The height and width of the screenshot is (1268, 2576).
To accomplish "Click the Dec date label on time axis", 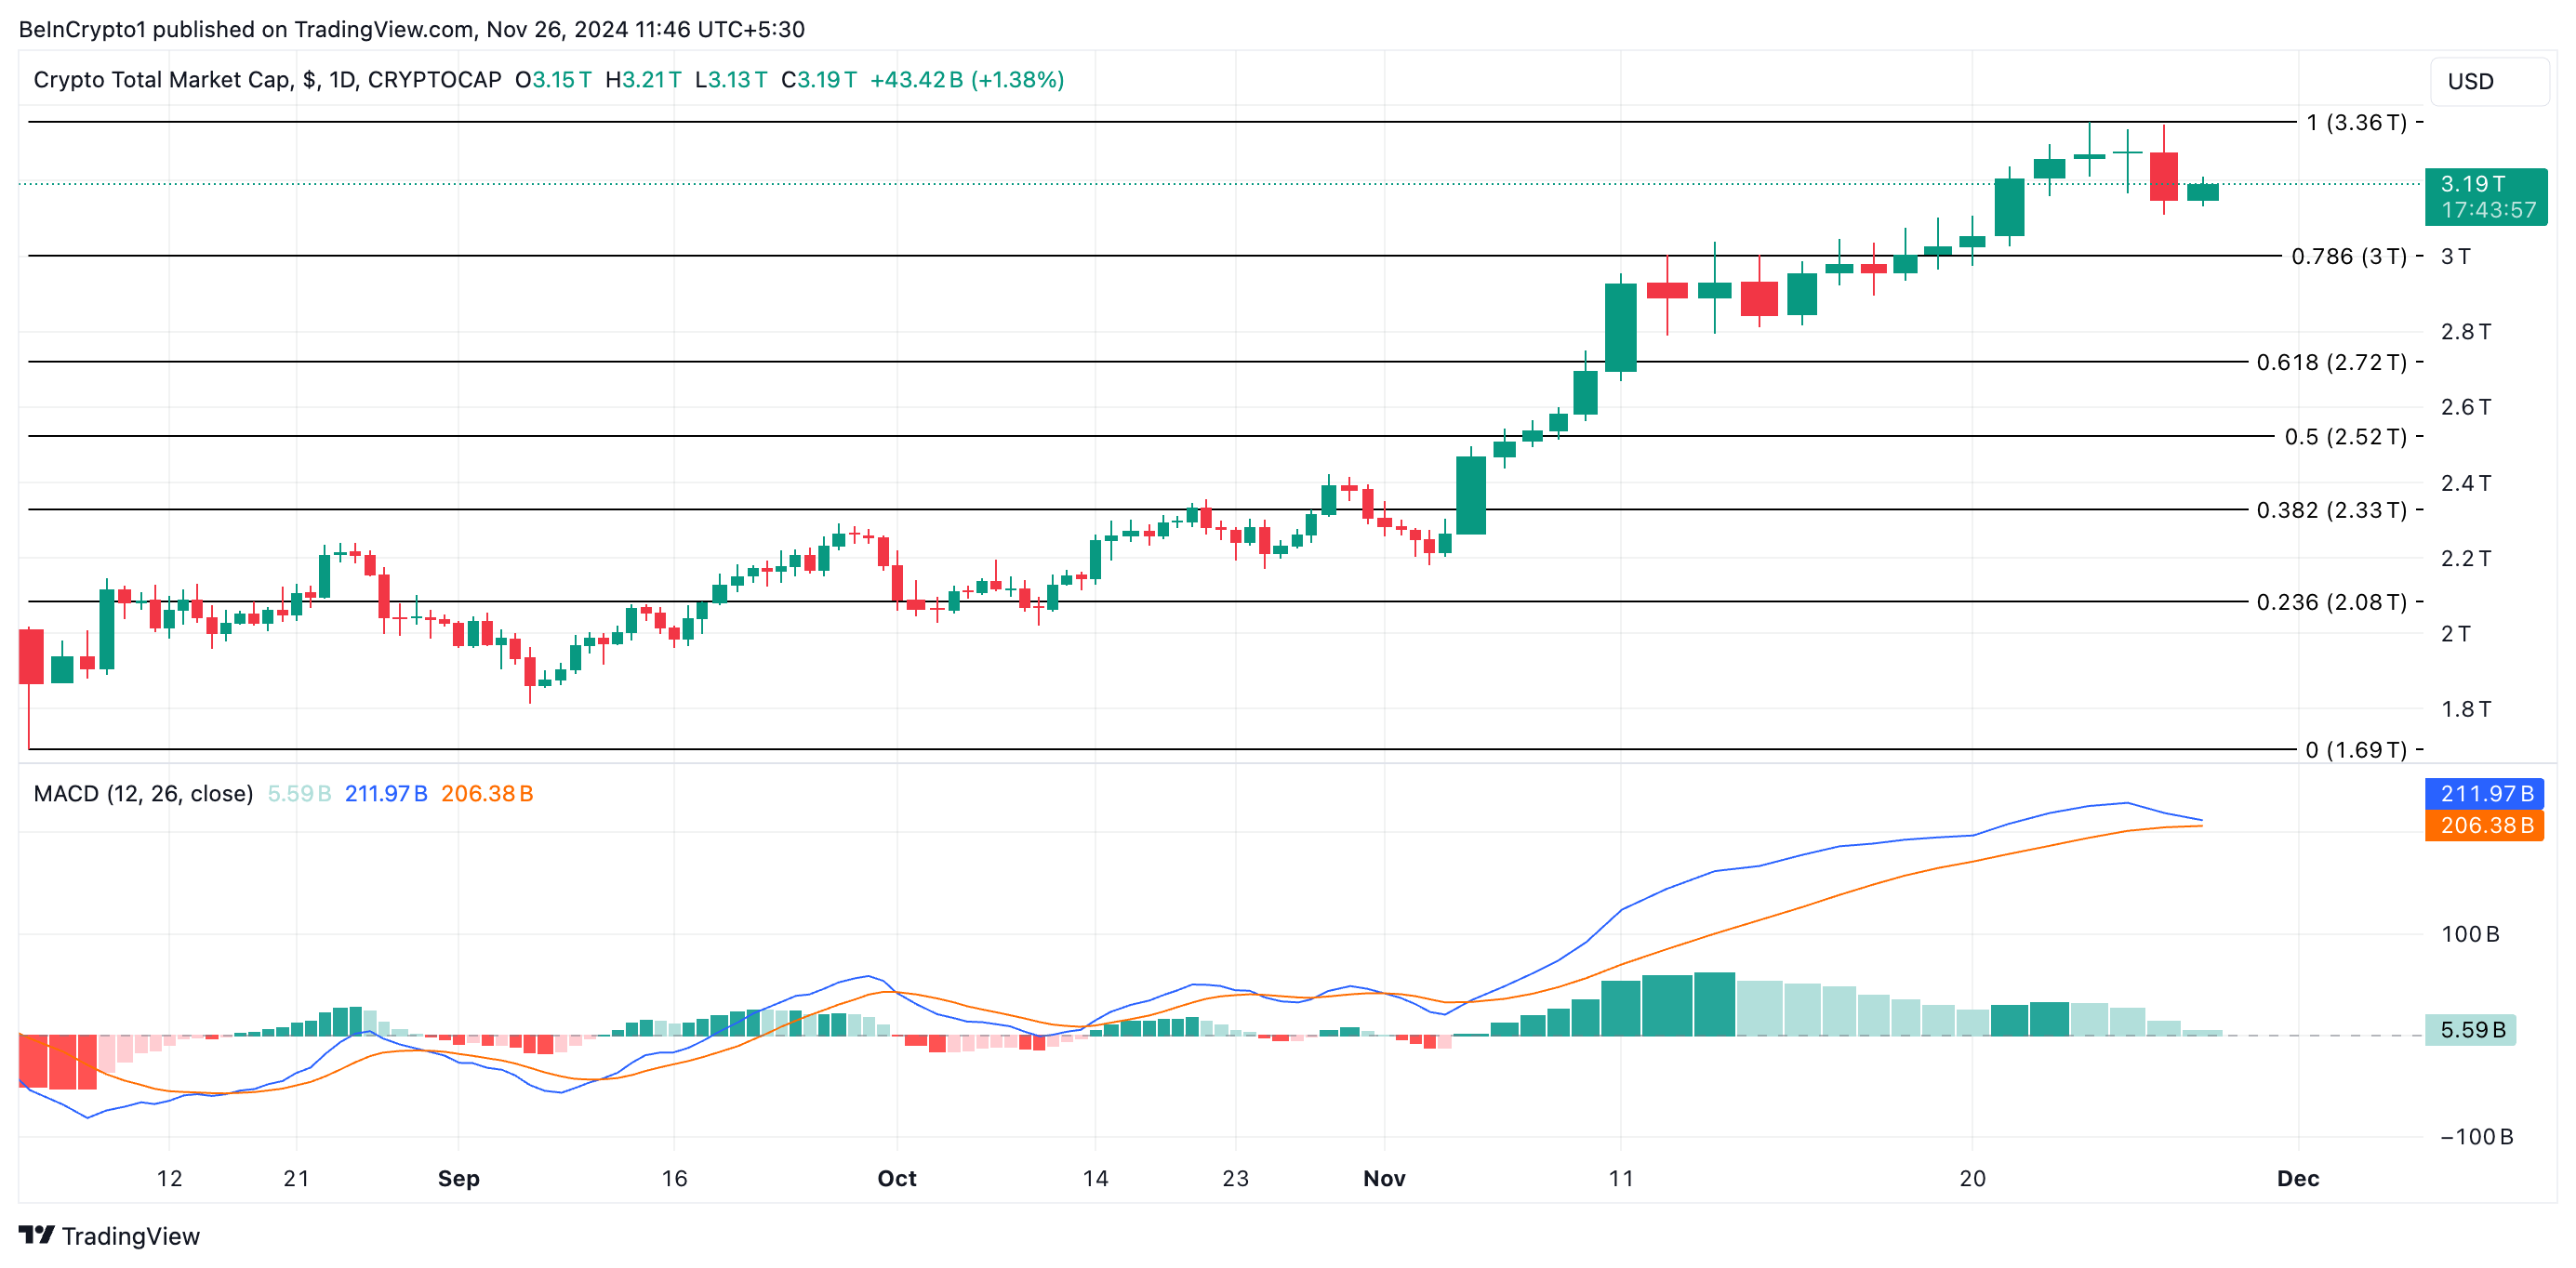I will click(2298, 1178).
